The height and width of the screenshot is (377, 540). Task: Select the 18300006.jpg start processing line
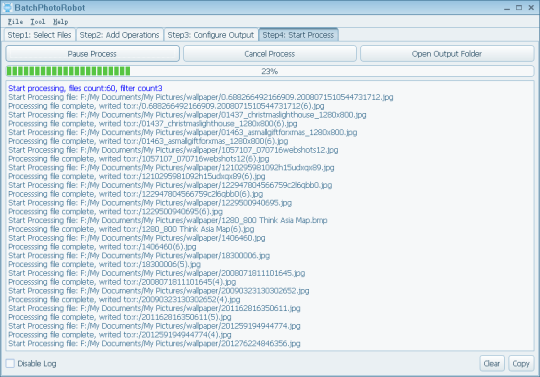point(139,255)
